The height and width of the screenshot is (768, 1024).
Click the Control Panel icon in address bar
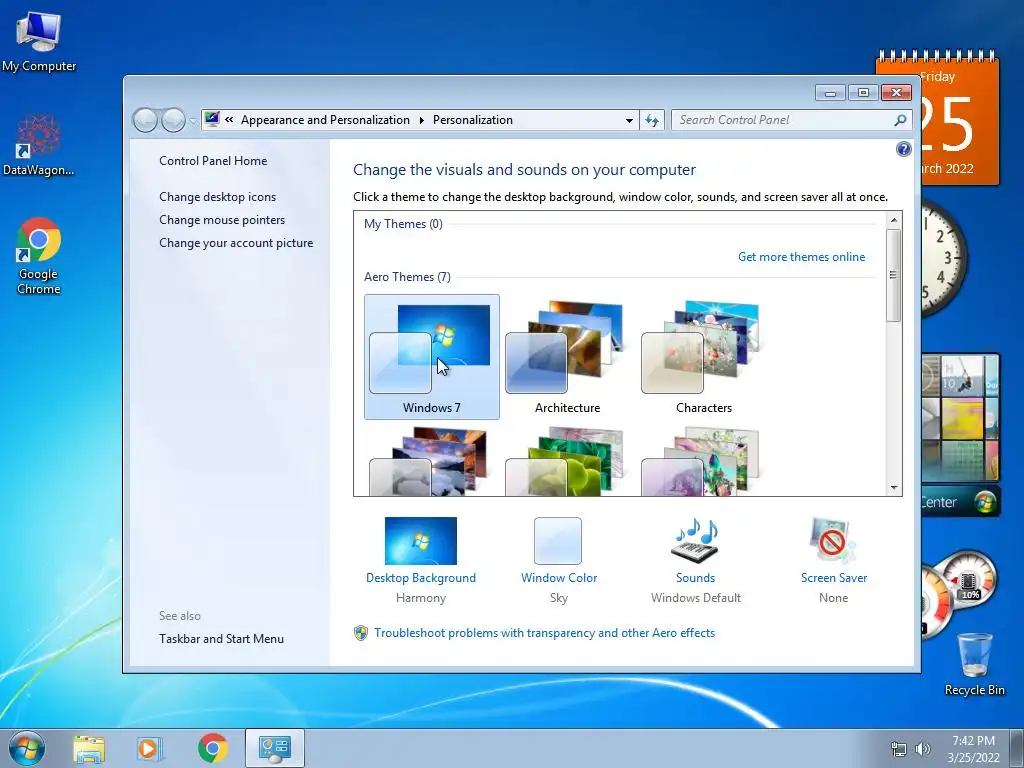(212, 119)
